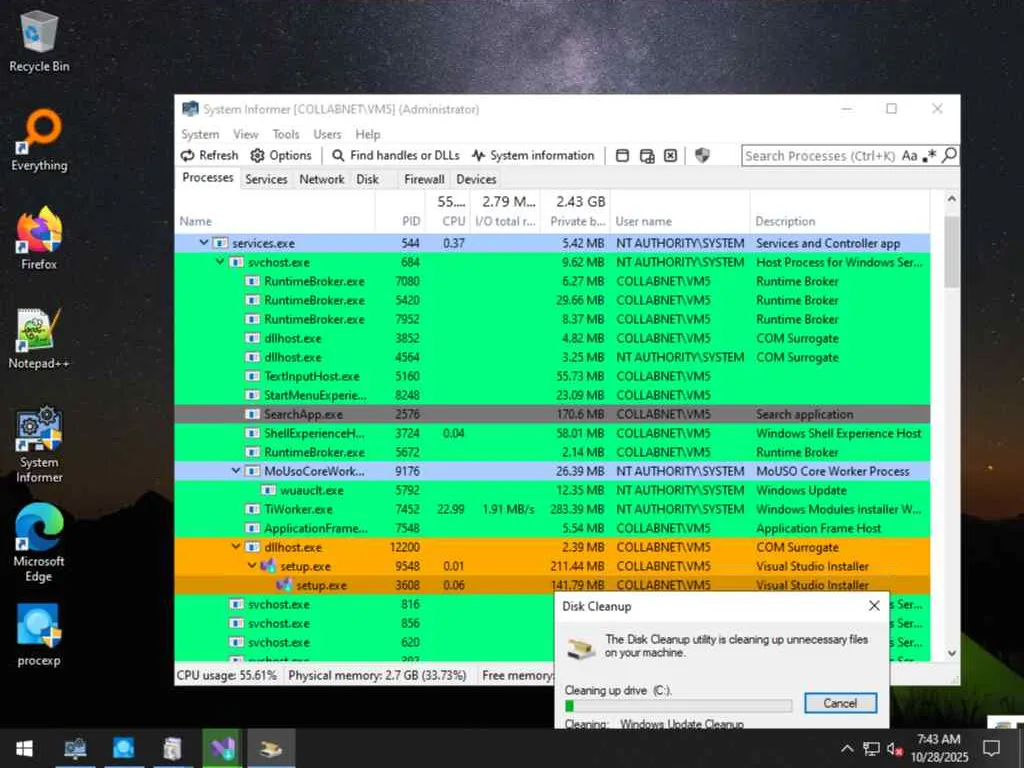The height and width of the screenshot is (768, 1024).
Task: Click Find handles or DLLs
Action: (396, 155)
